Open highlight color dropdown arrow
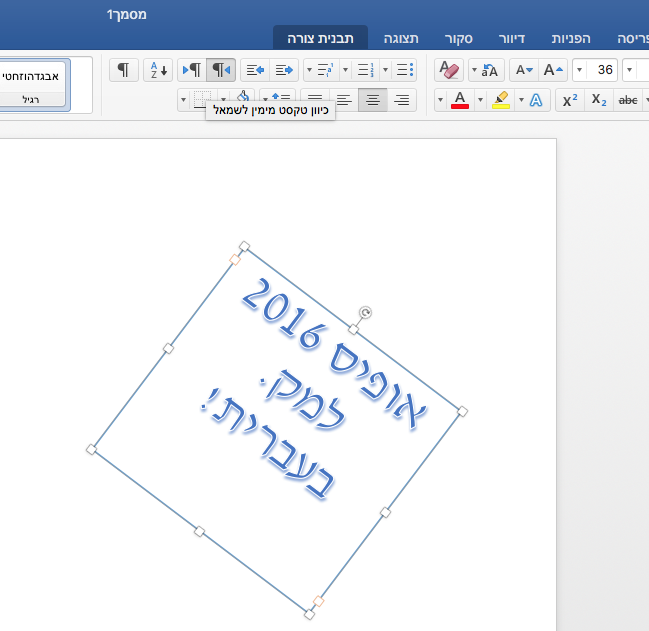The width and height of the screenshot is (649, 631). [480, 100]
